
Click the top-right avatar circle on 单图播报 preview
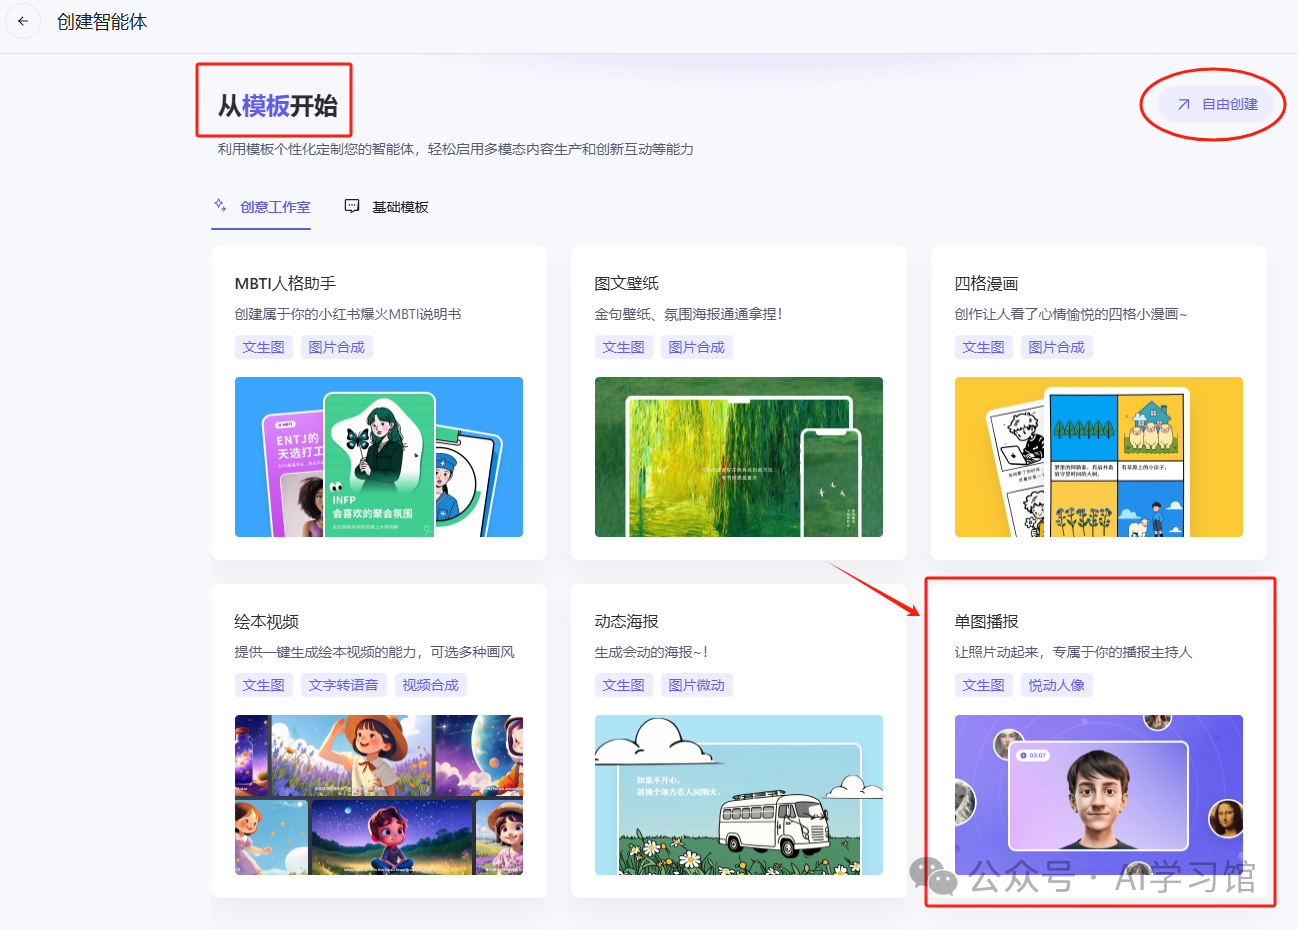pos(1157,720)
